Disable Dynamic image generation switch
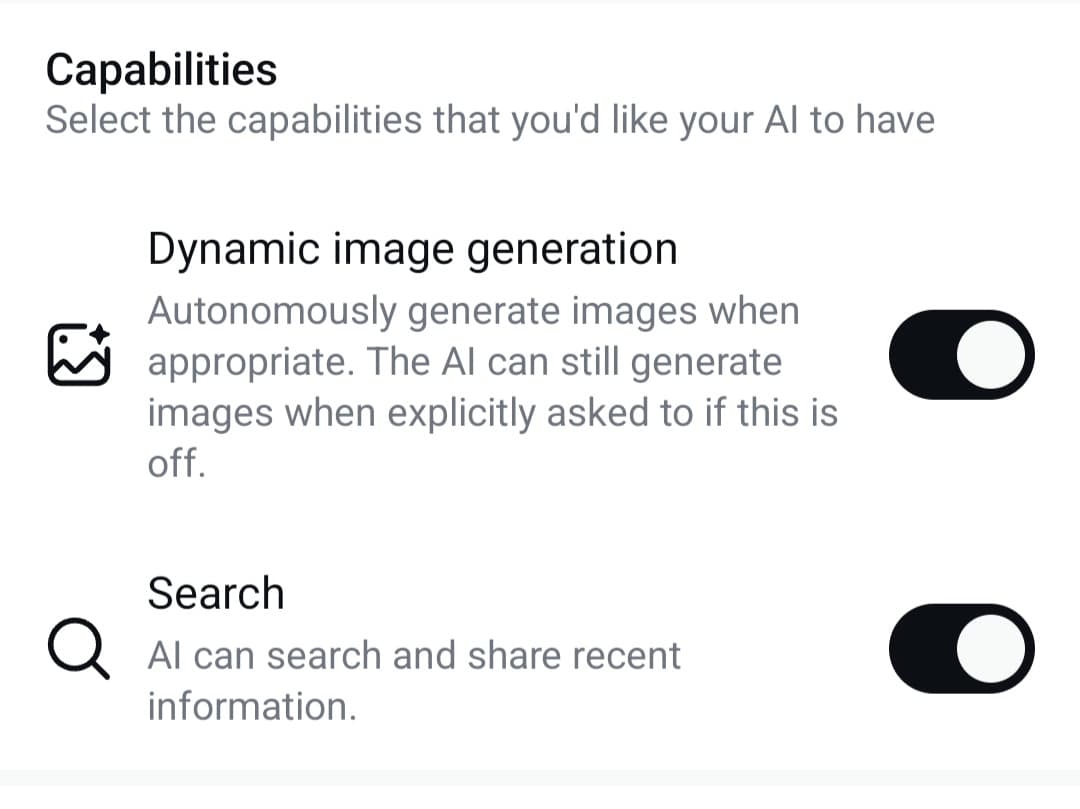The image size is (1080, 809). (x=962, y=355)
